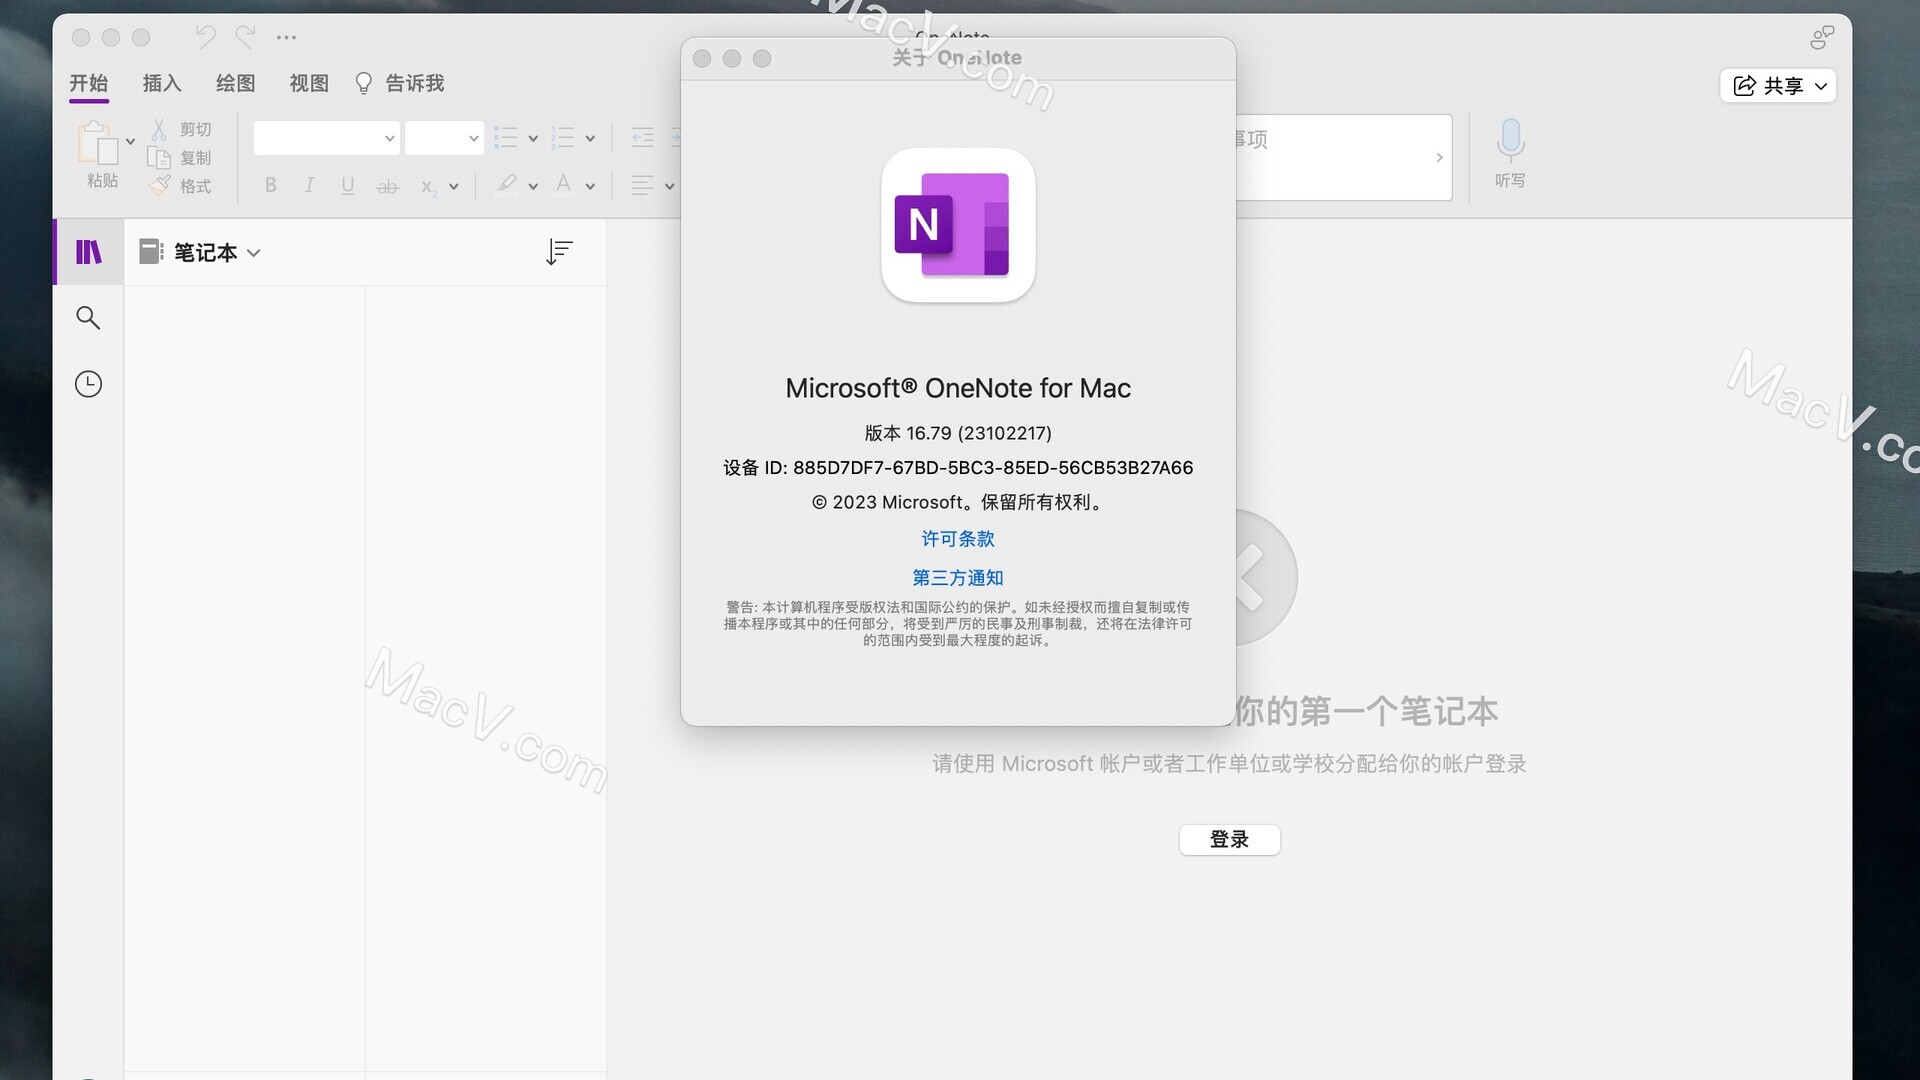Click the Cut scissors icon
The image size is (1920, 1080).
pyautogui.click(x=159, y=129)
